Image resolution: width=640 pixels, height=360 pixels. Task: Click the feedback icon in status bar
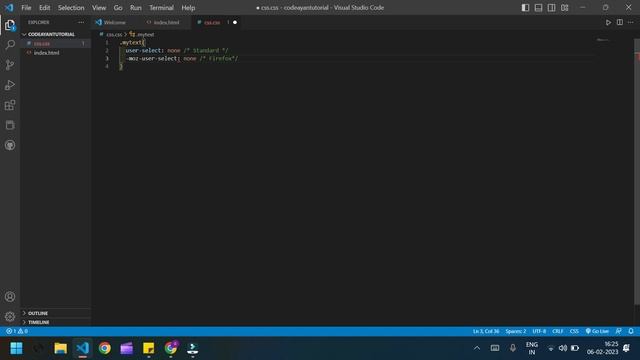619,331
